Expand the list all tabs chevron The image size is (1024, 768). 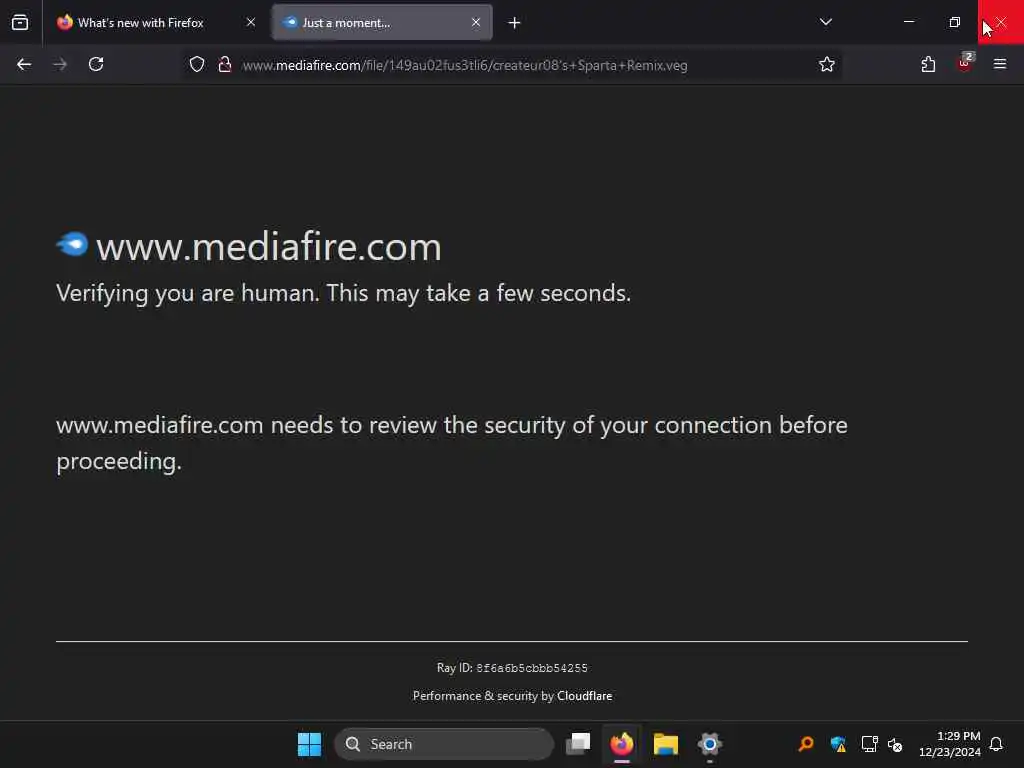[x=825, y=22]
